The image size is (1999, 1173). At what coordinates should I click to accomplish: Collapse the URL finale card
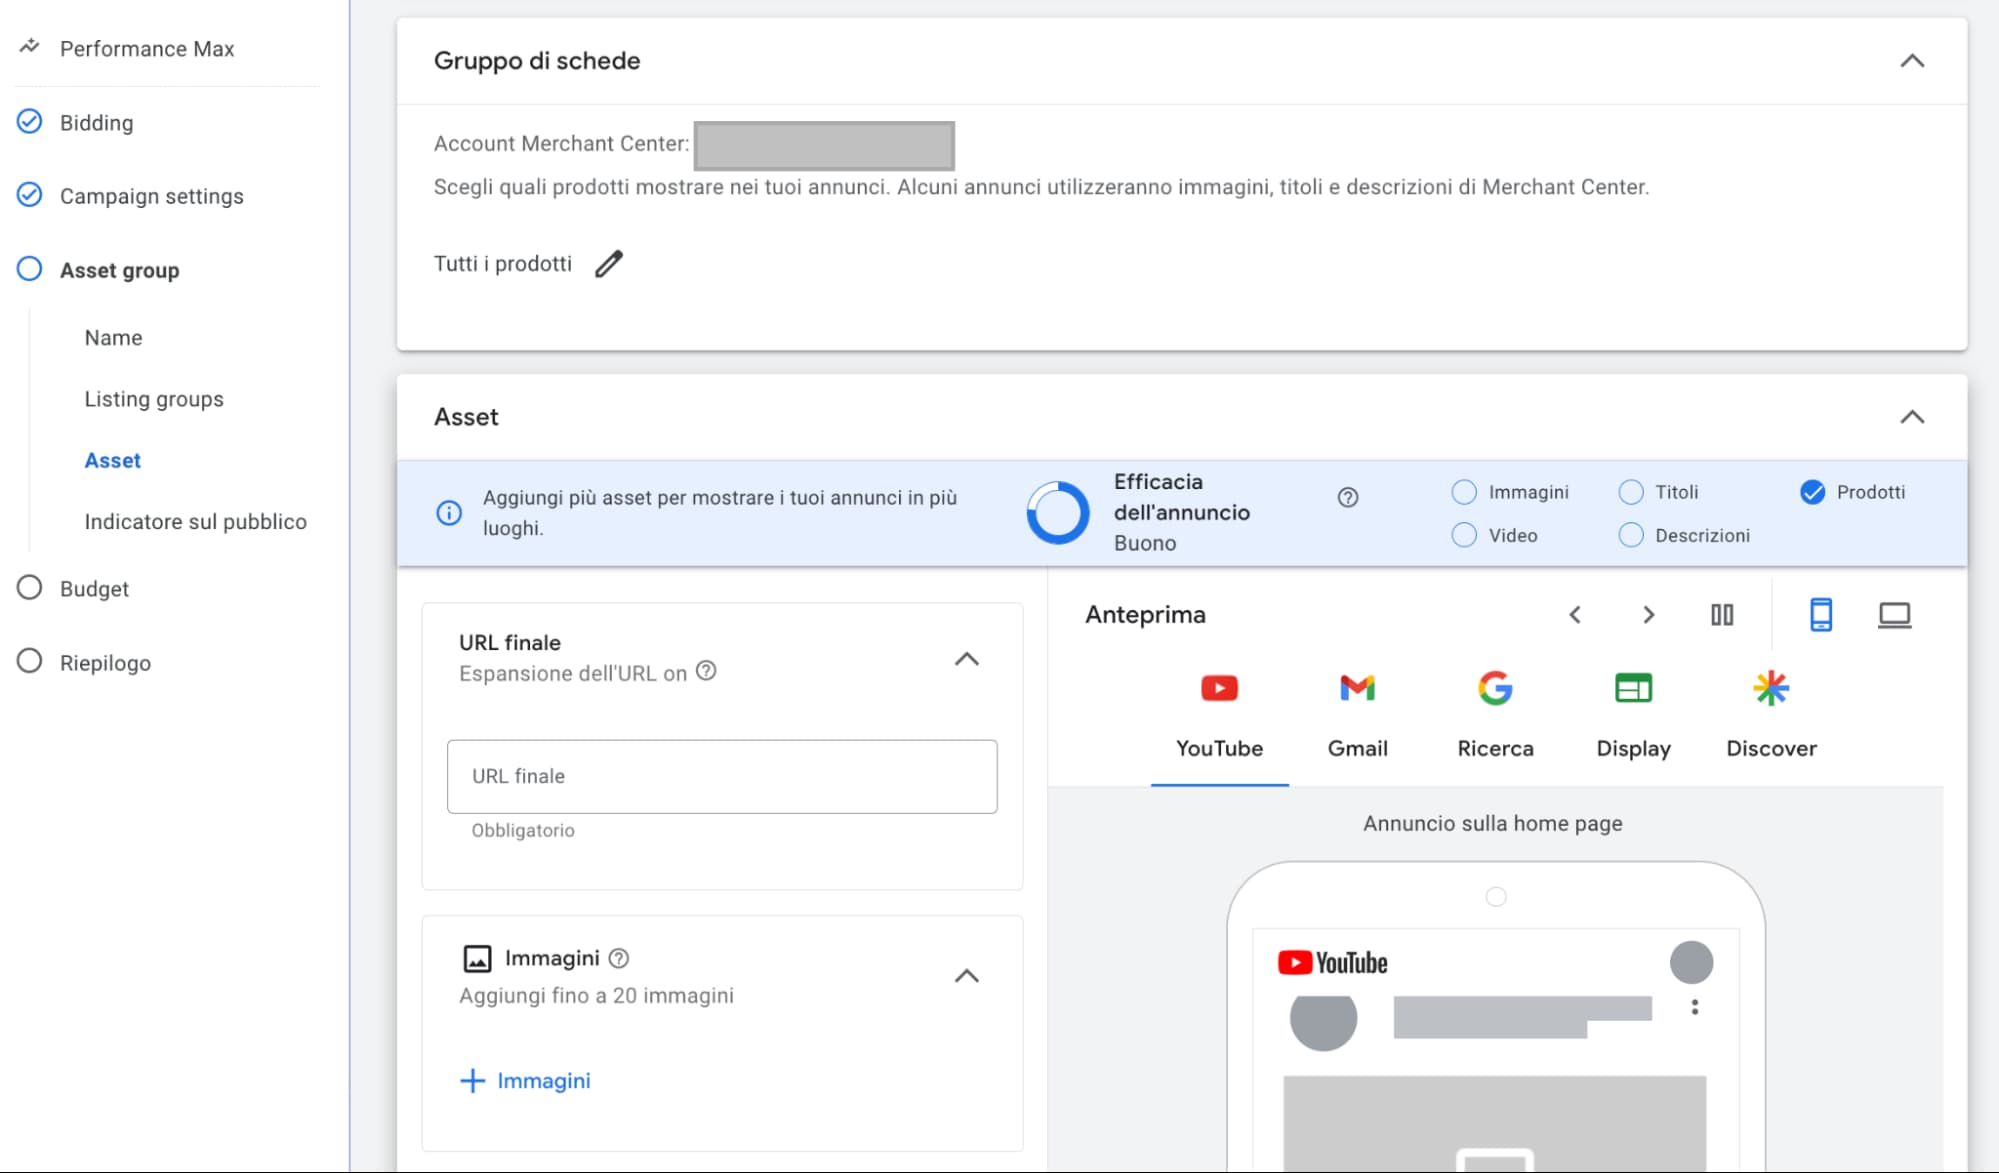pyautogui.click(x=966, y=659)
